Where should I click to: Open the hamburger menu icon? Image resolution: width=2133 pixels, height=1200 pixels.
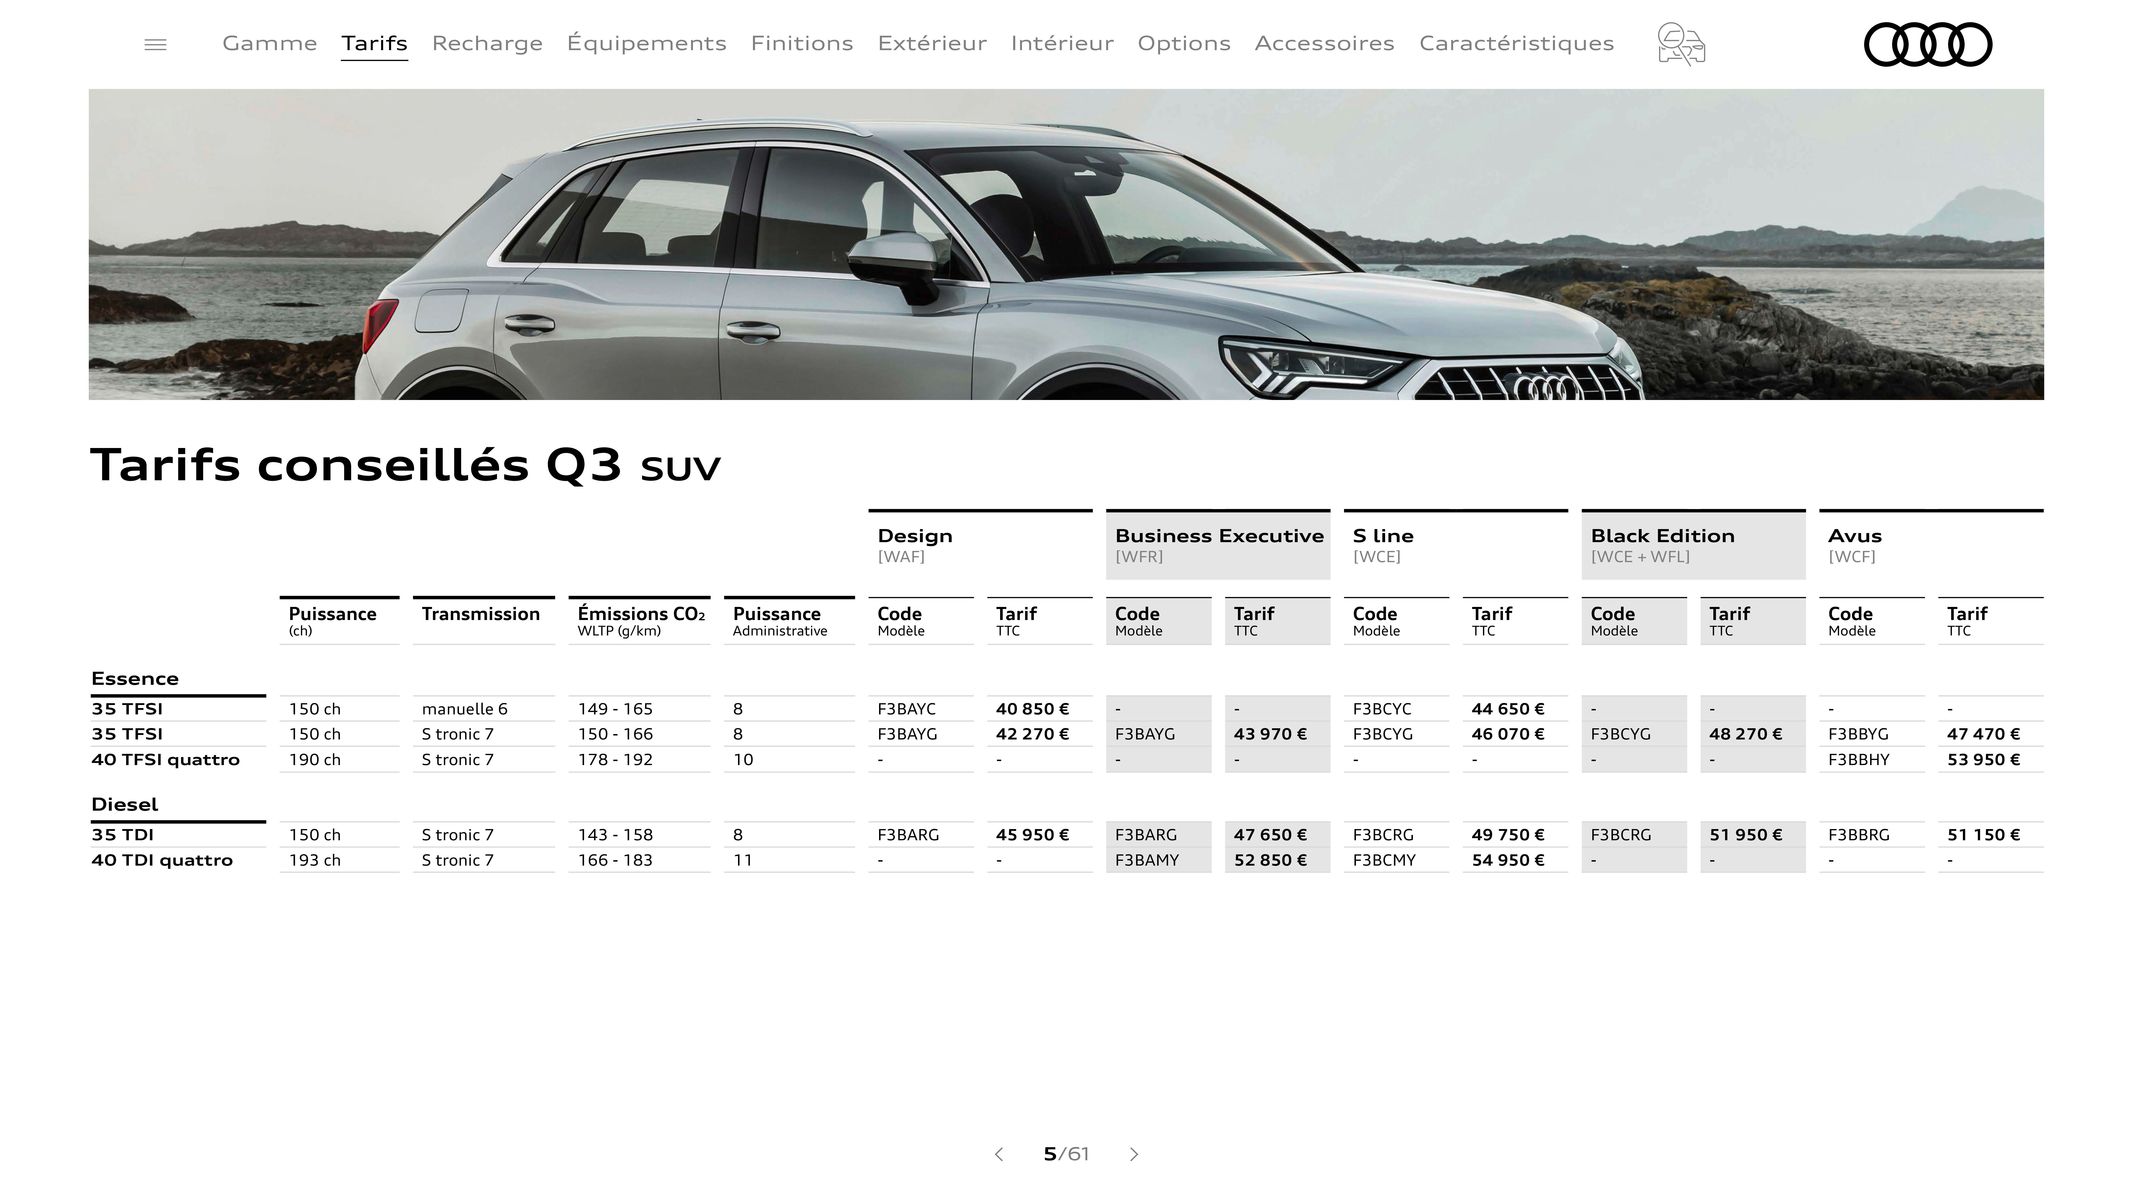pyautogui.click(x=155, y=44)
